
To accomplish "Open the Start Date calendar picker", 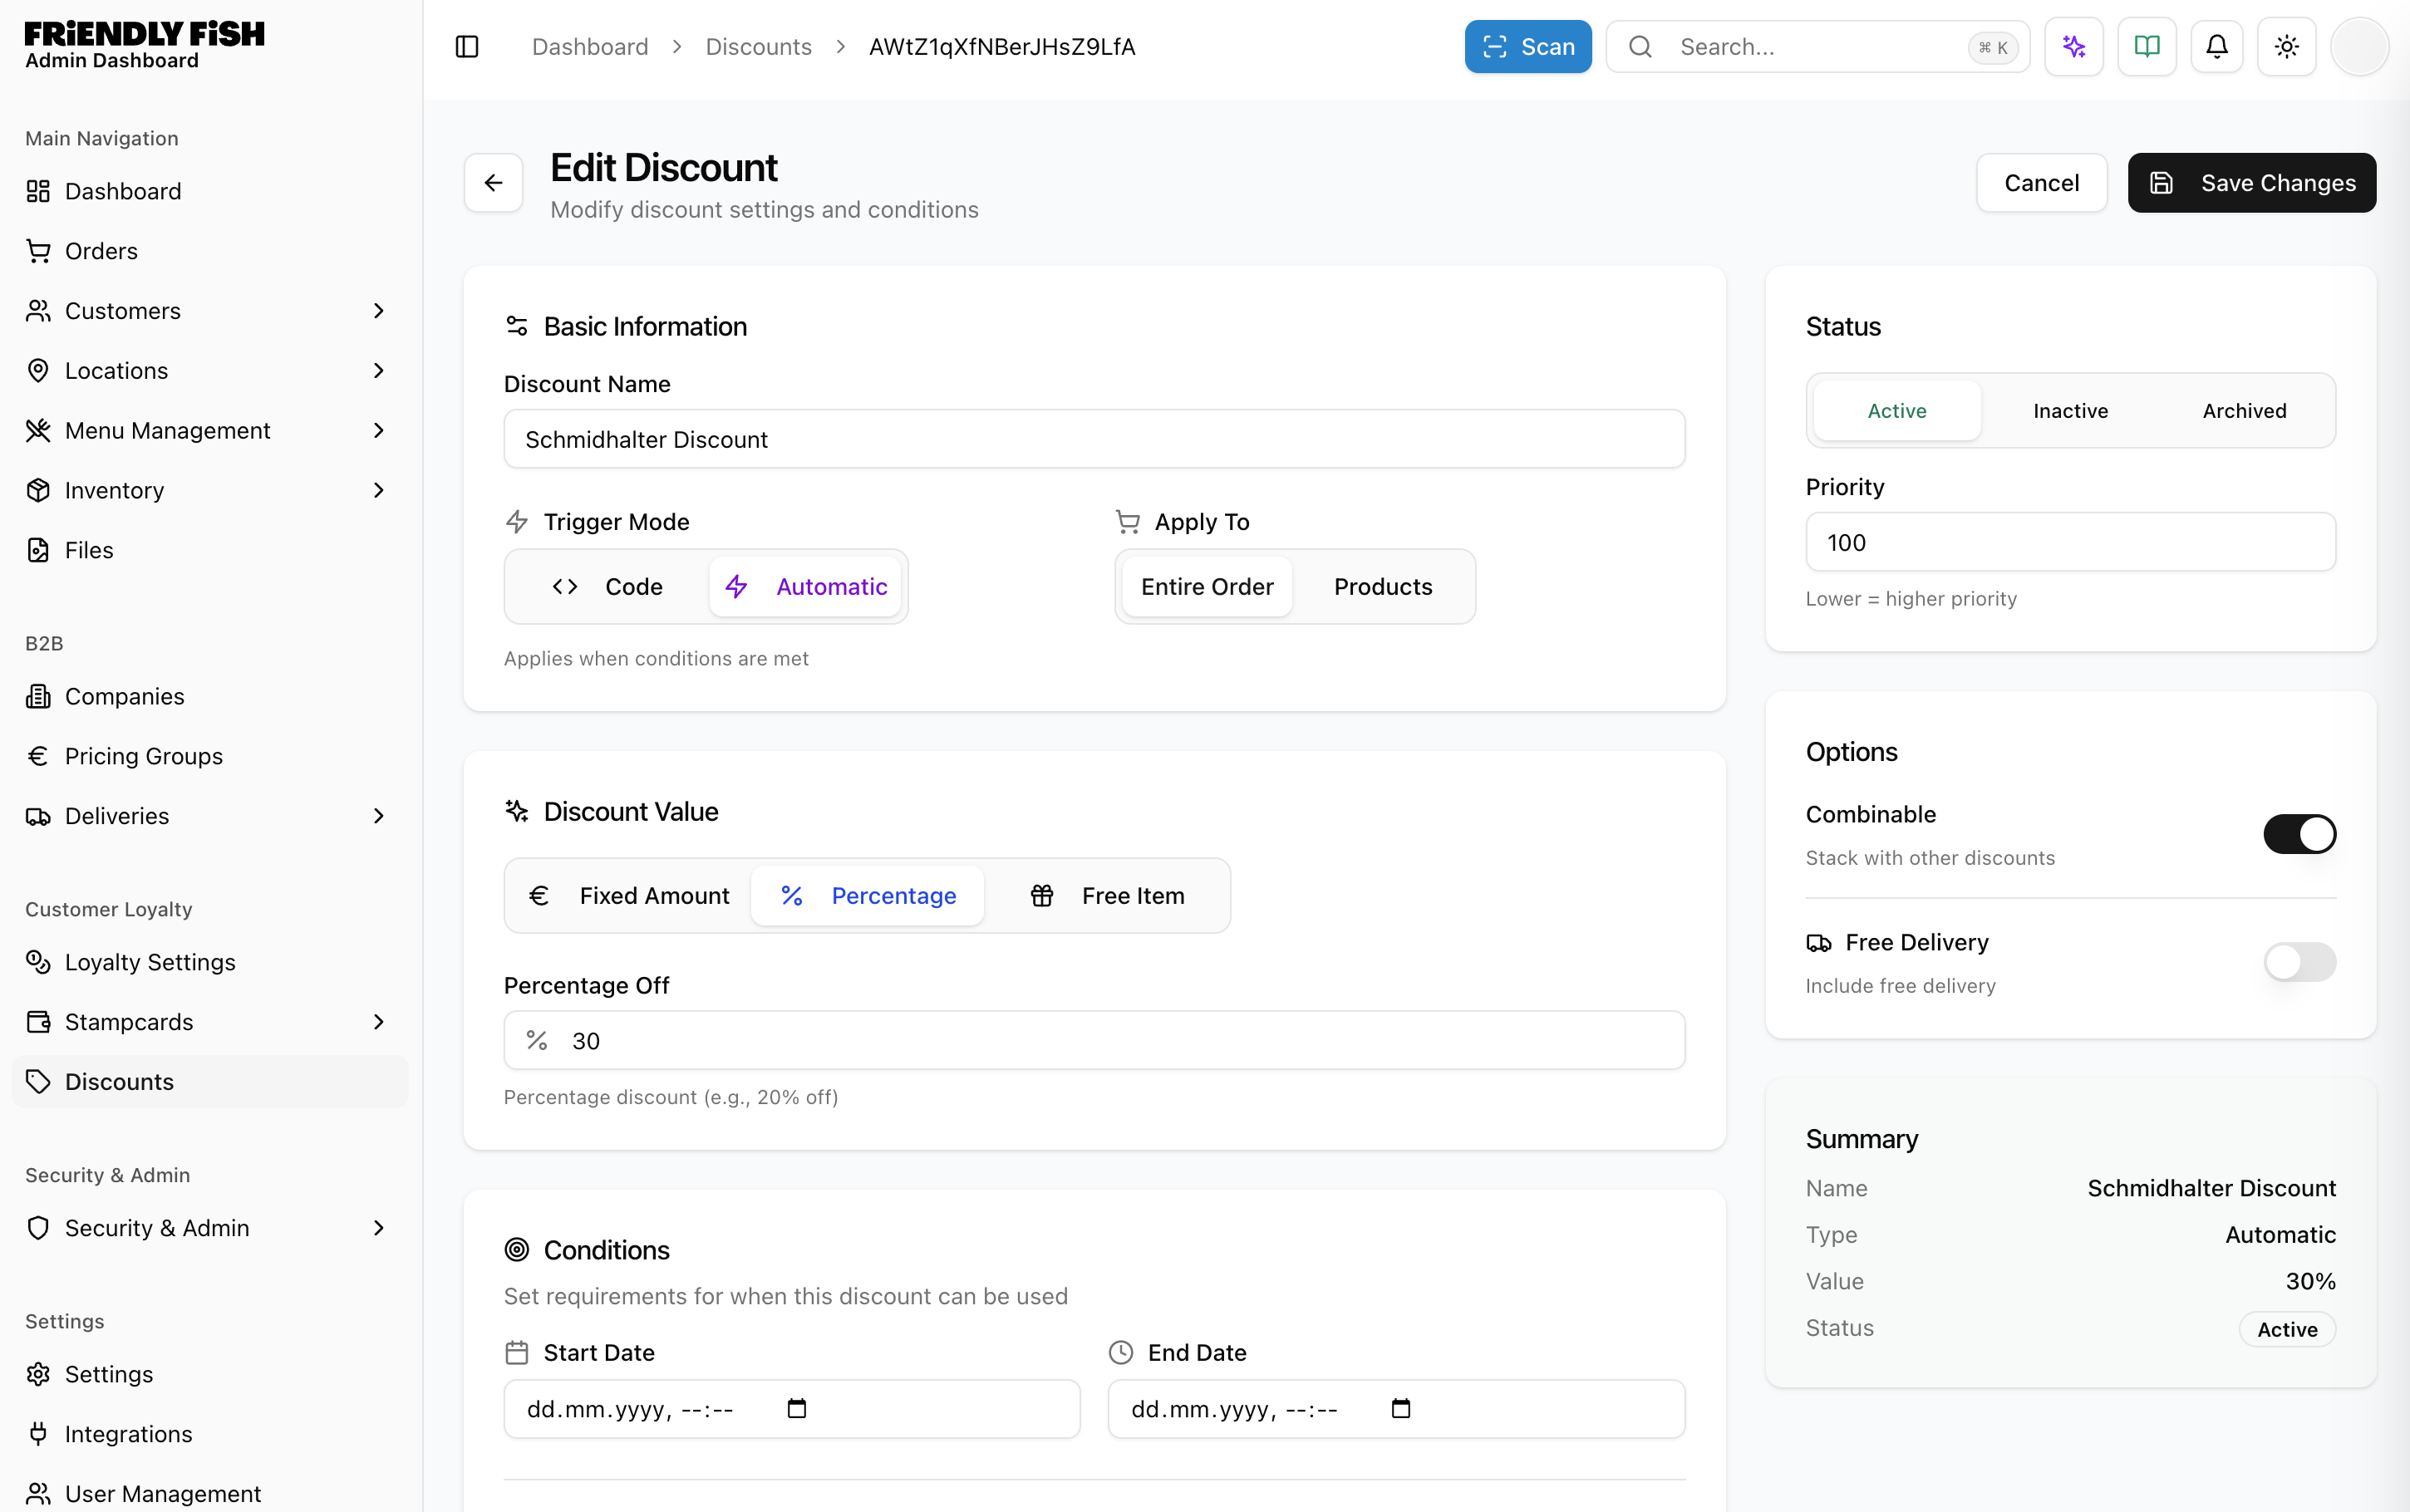I will click(797, 1409).
